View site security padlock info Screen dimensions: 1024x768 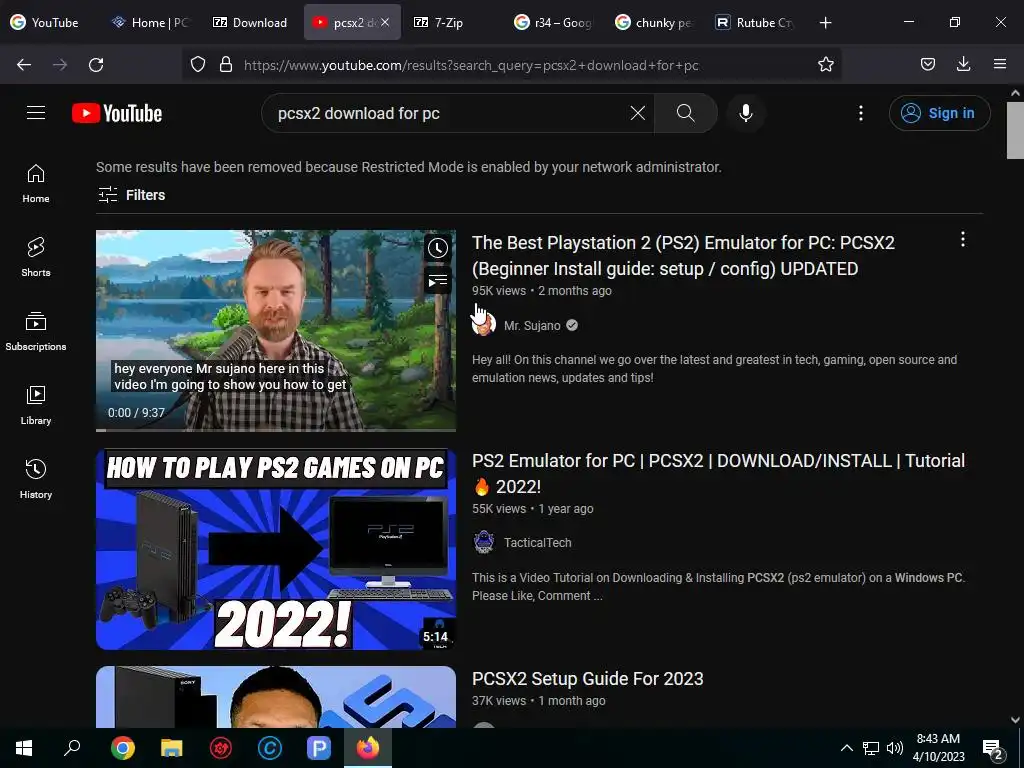[x=226, y=65]
